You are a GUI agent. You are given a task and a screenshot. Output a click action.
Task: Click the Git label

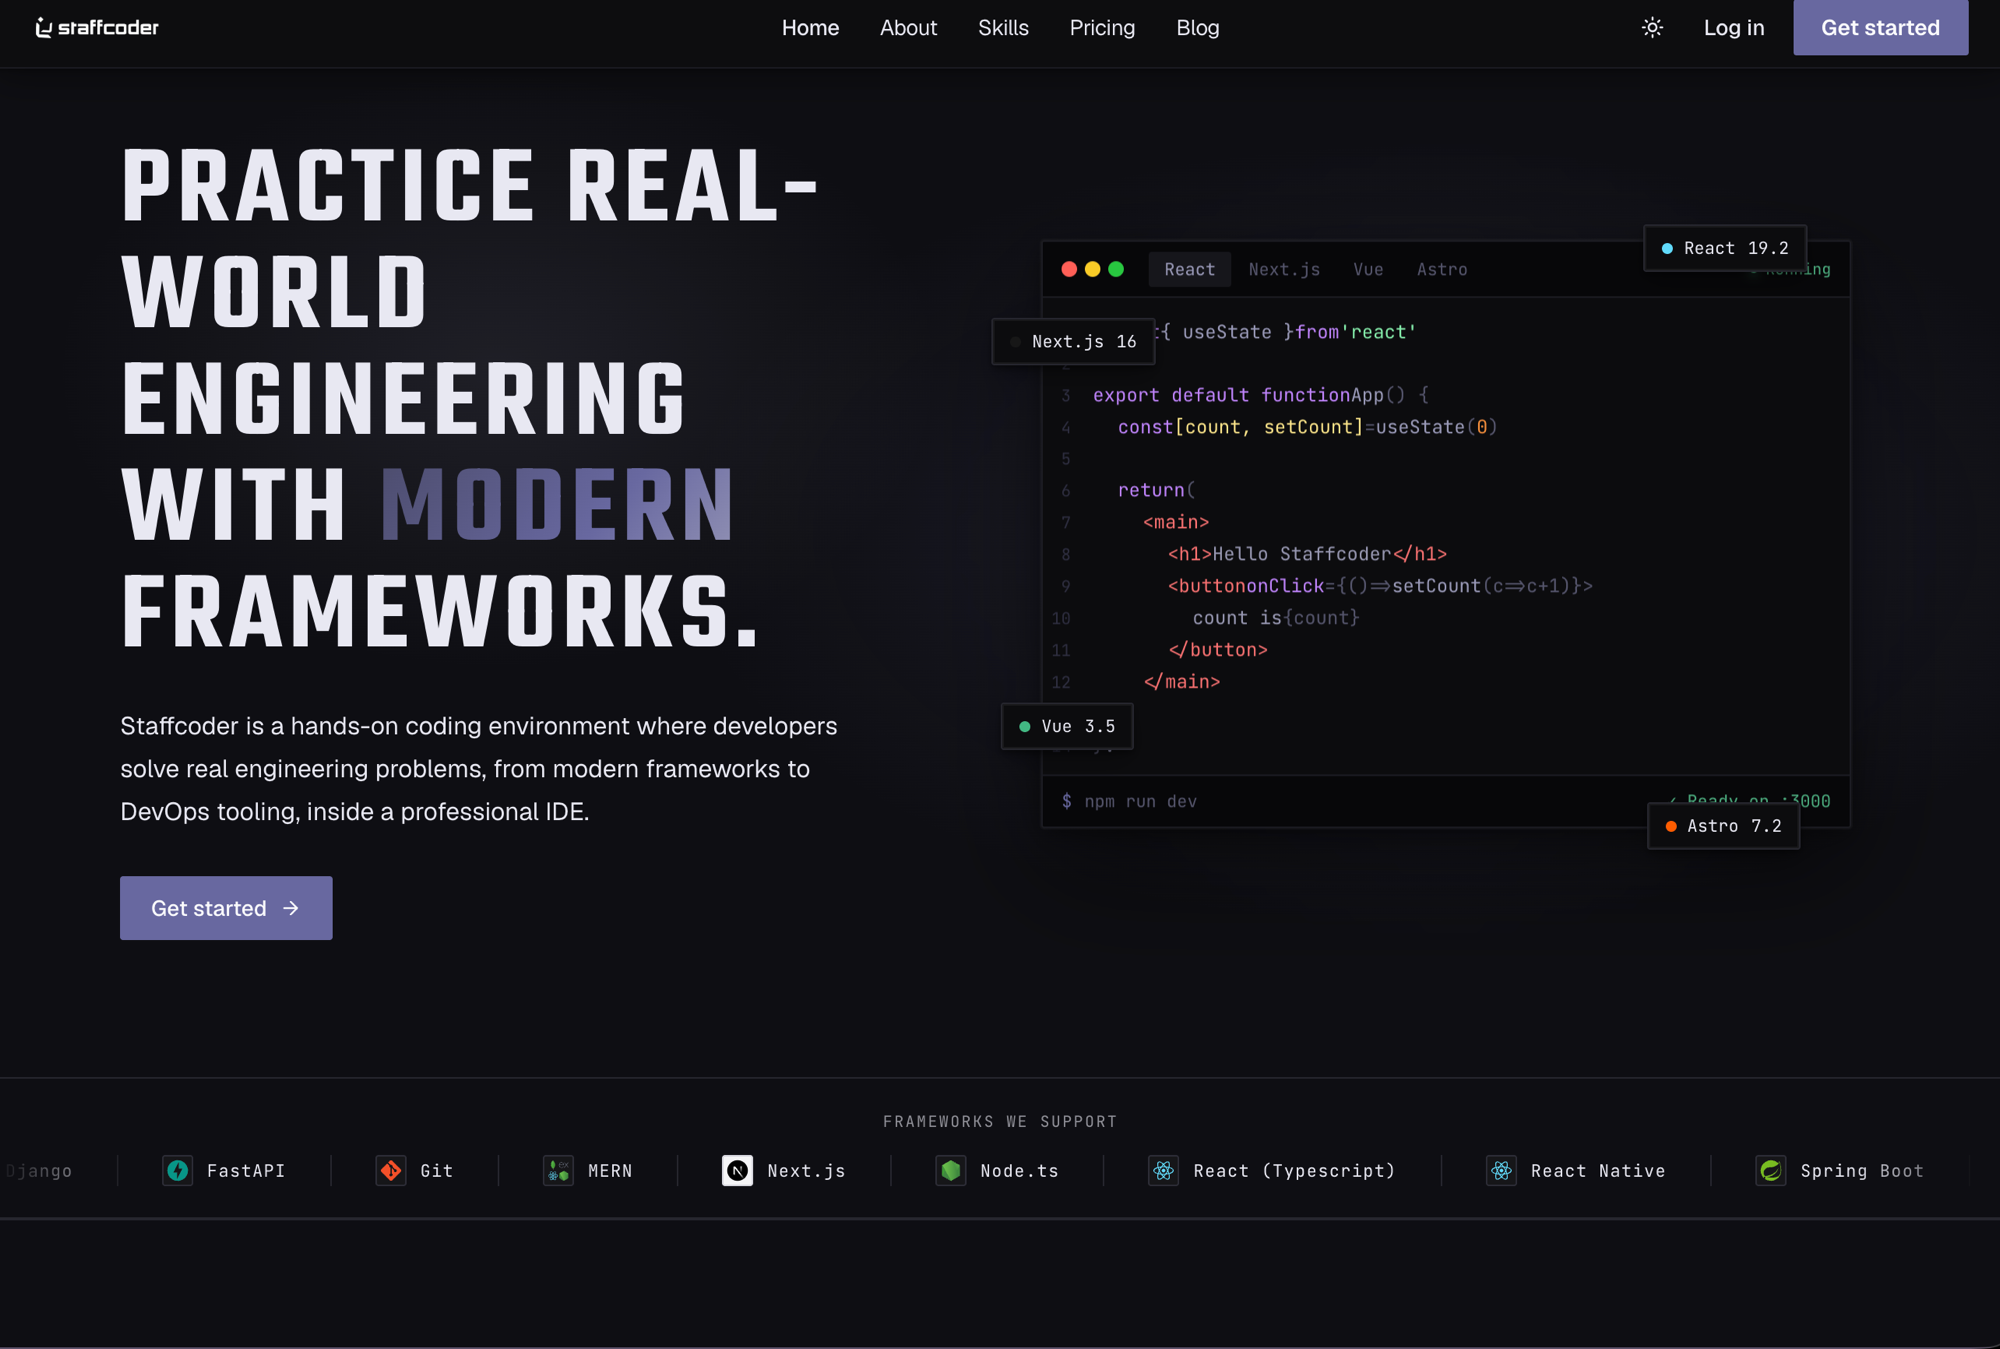point(437,1171)
